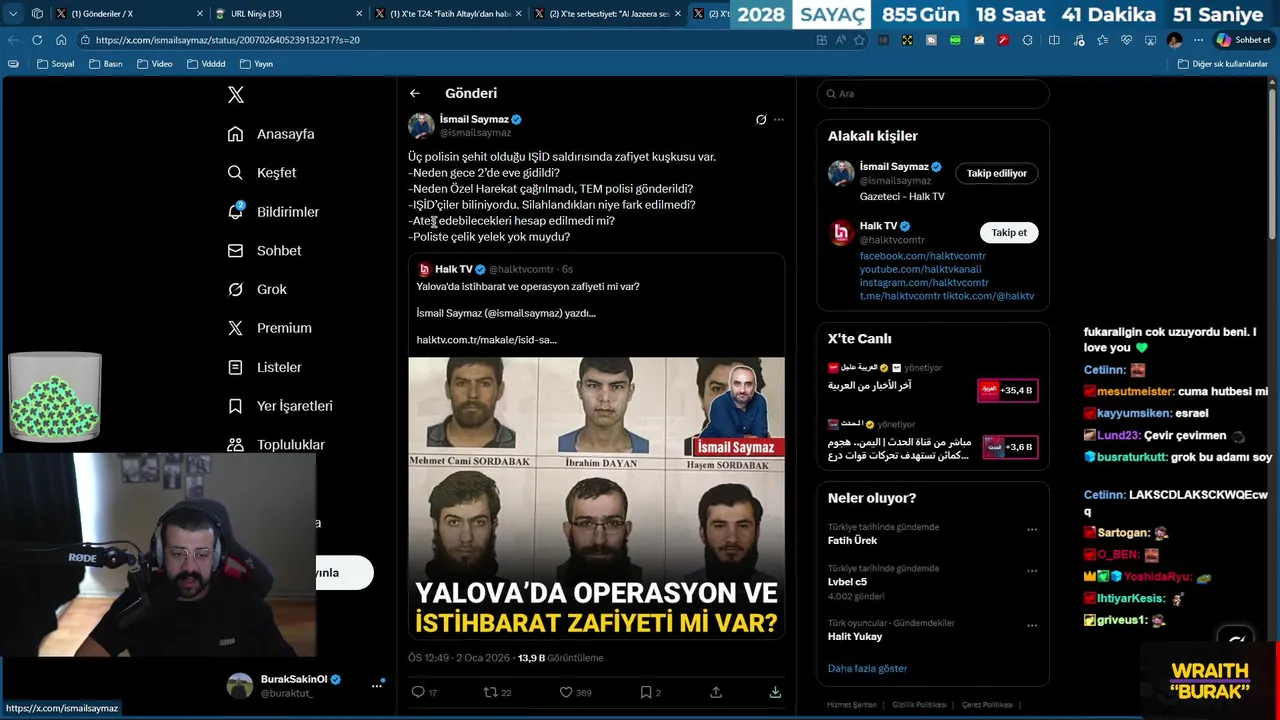Open the instagram.com/halktvcomtr link

924,283
